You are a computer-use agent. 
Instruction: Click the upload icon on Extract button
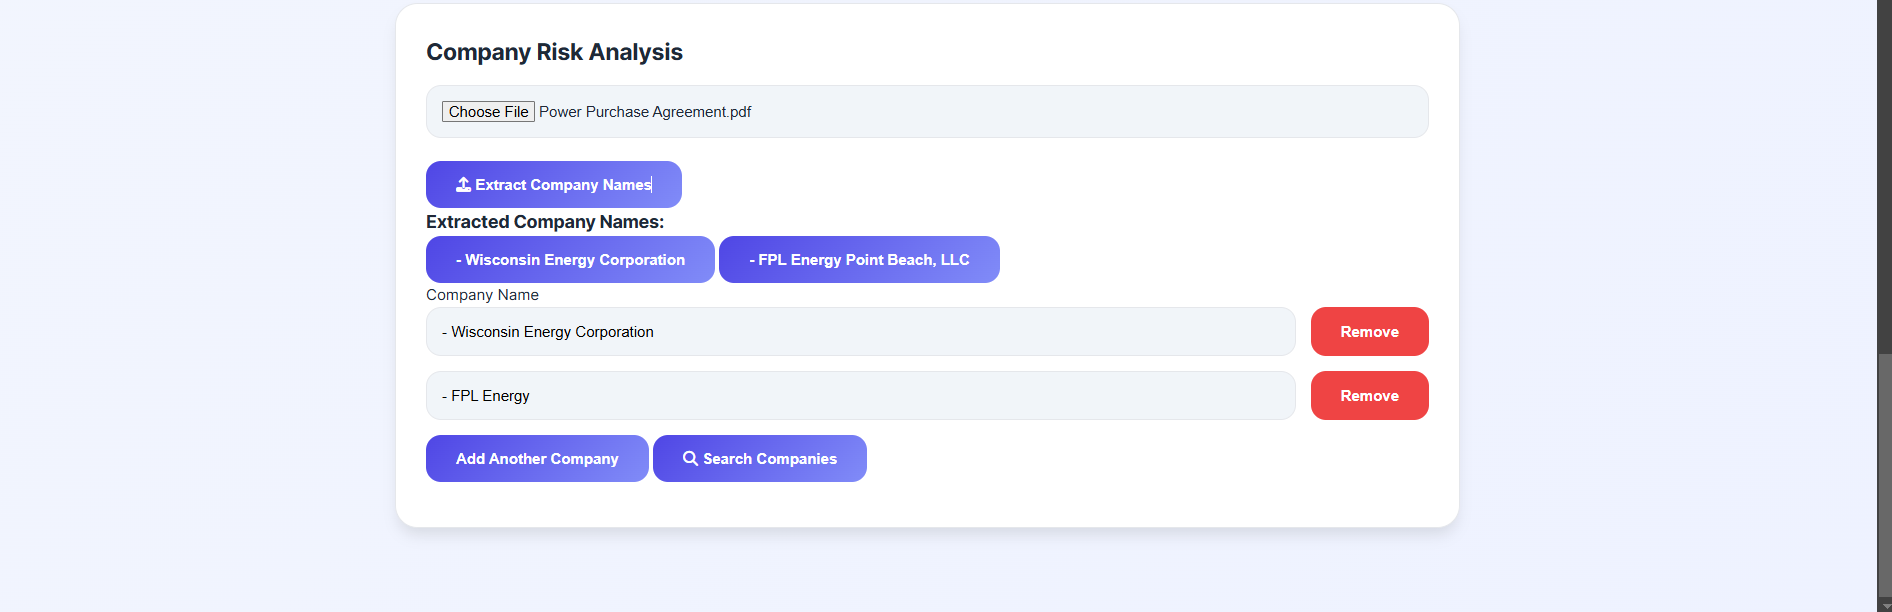[463, 185]
